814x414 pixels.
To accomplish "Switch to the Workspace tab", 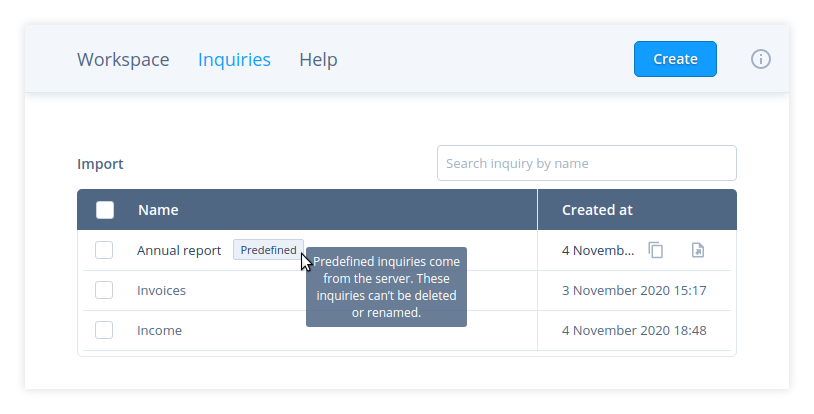I will click(123, 59).
